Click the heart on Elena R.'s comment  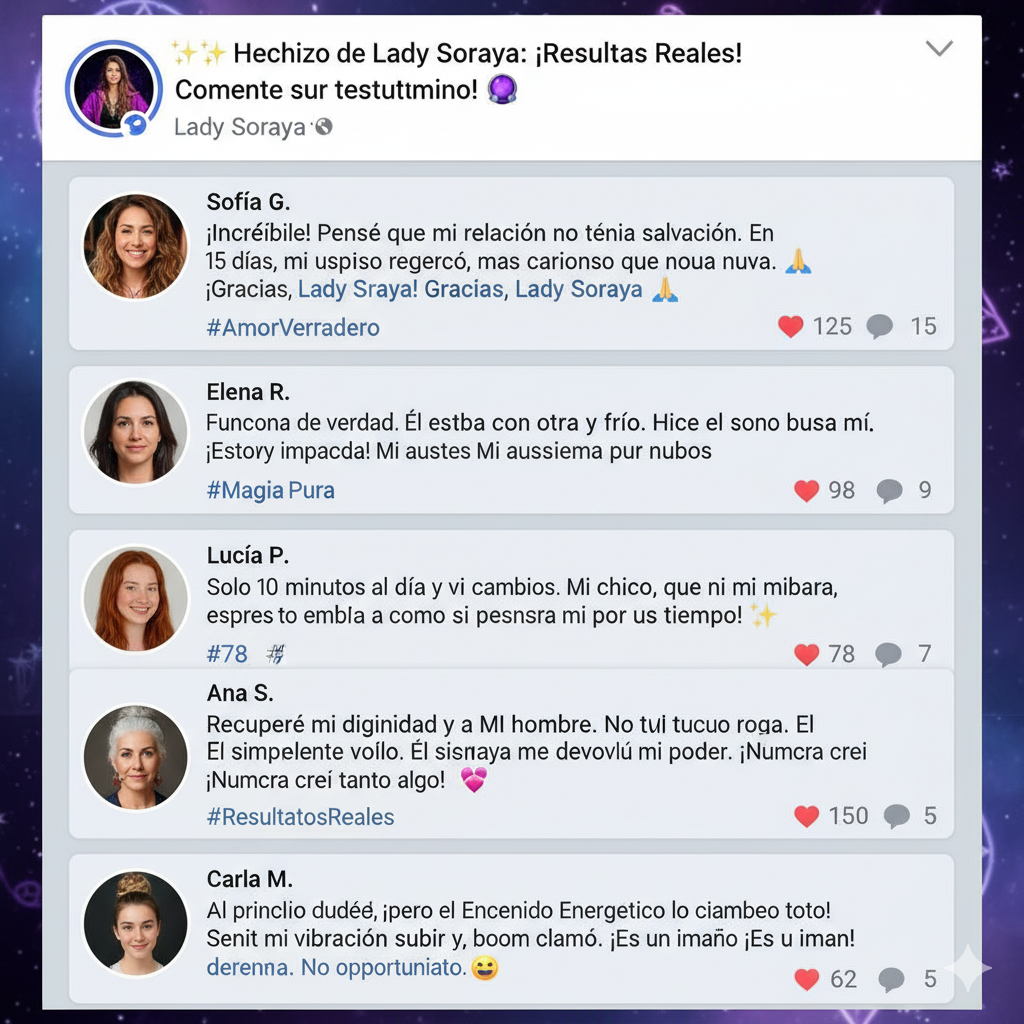click(807, 490)
